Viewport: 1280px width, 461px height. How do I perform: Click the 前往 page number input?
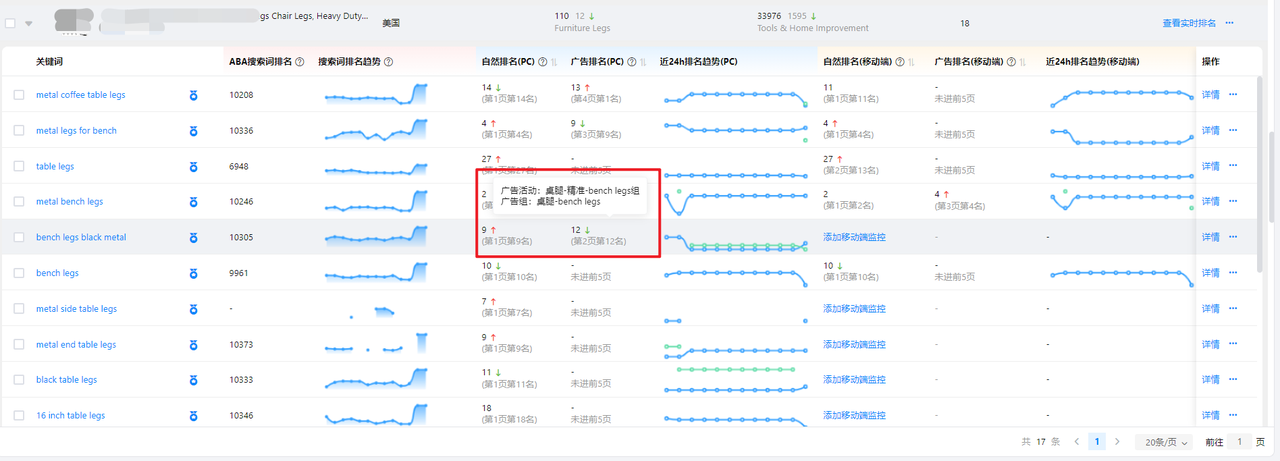[x=1240, y=441]
